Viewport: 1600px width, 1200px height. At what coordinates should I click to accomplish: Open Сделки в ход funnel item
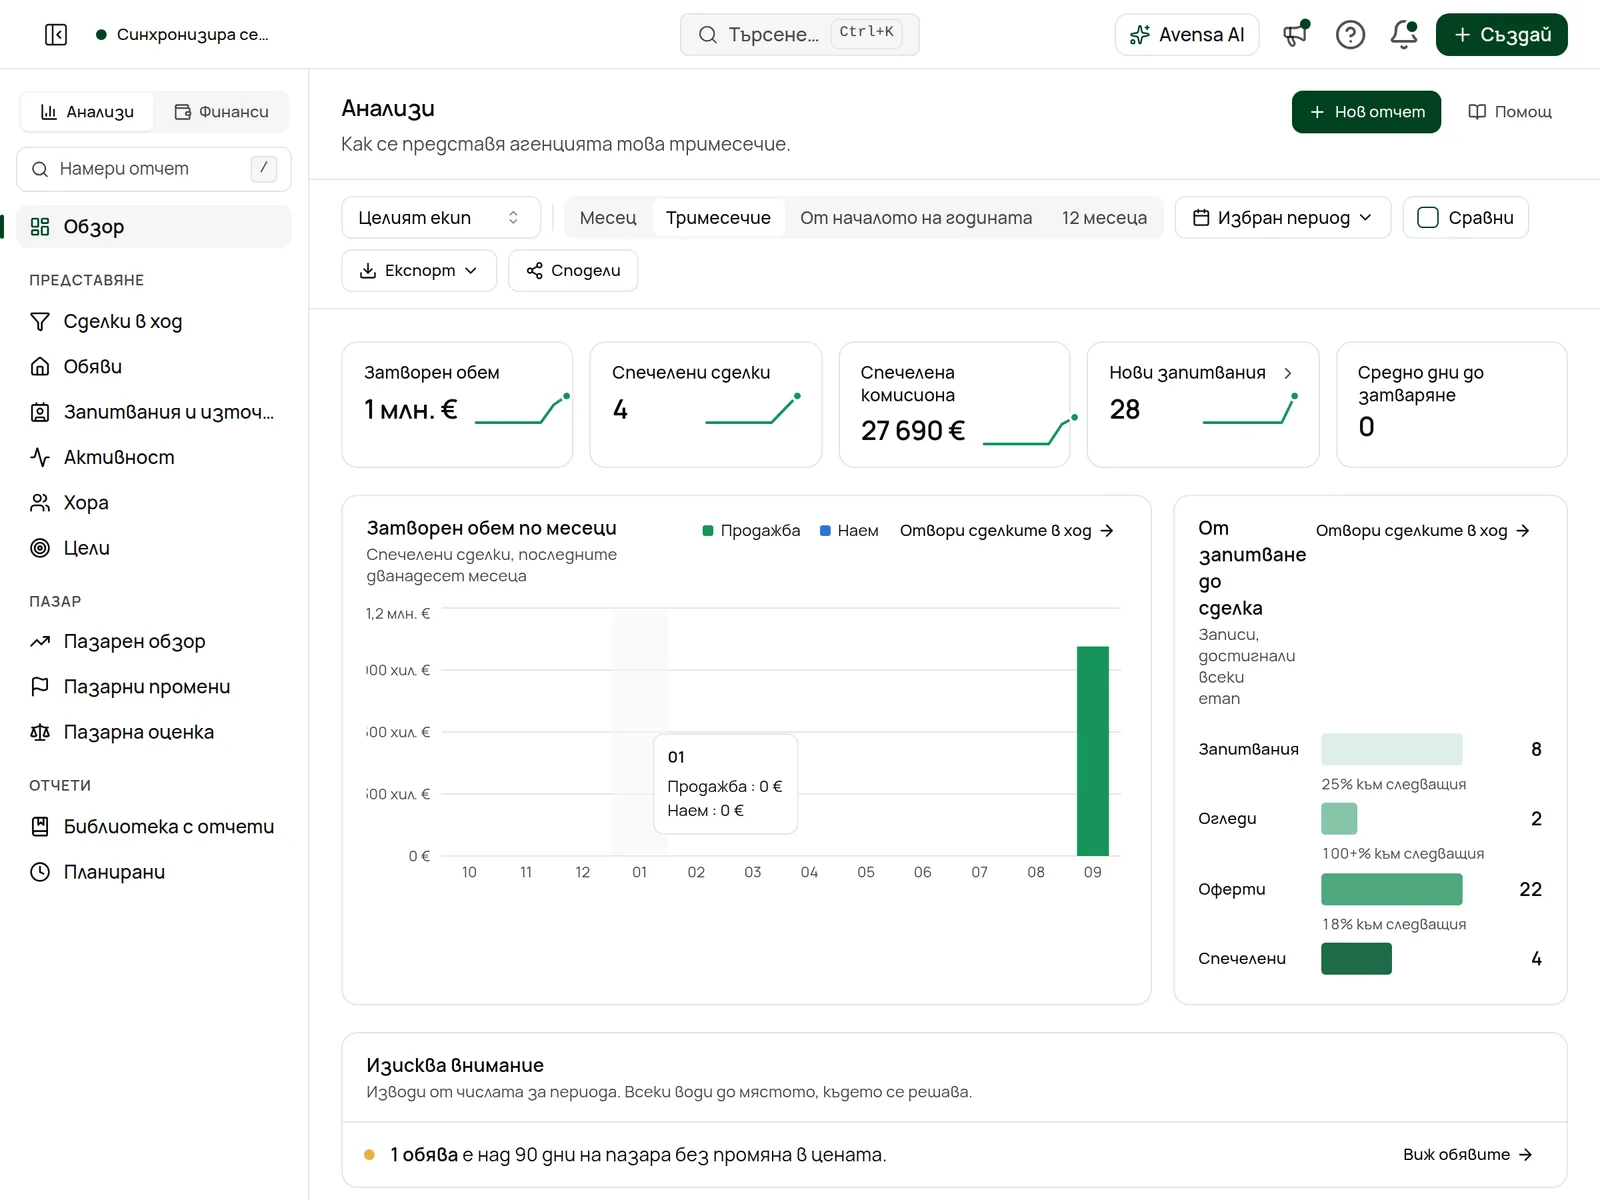(154, 322)
